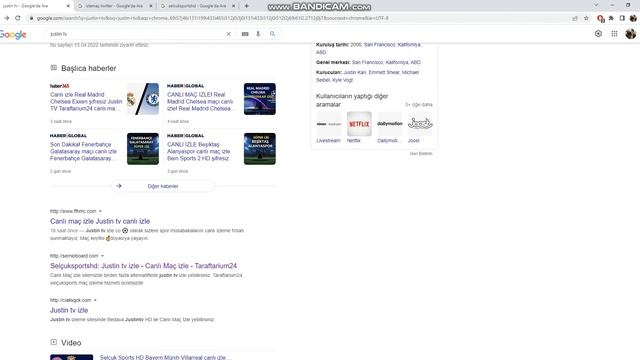This screenshot has height=360, width=640.
Task: Open Google account avatar on page
Action: [x=631, y=34]
